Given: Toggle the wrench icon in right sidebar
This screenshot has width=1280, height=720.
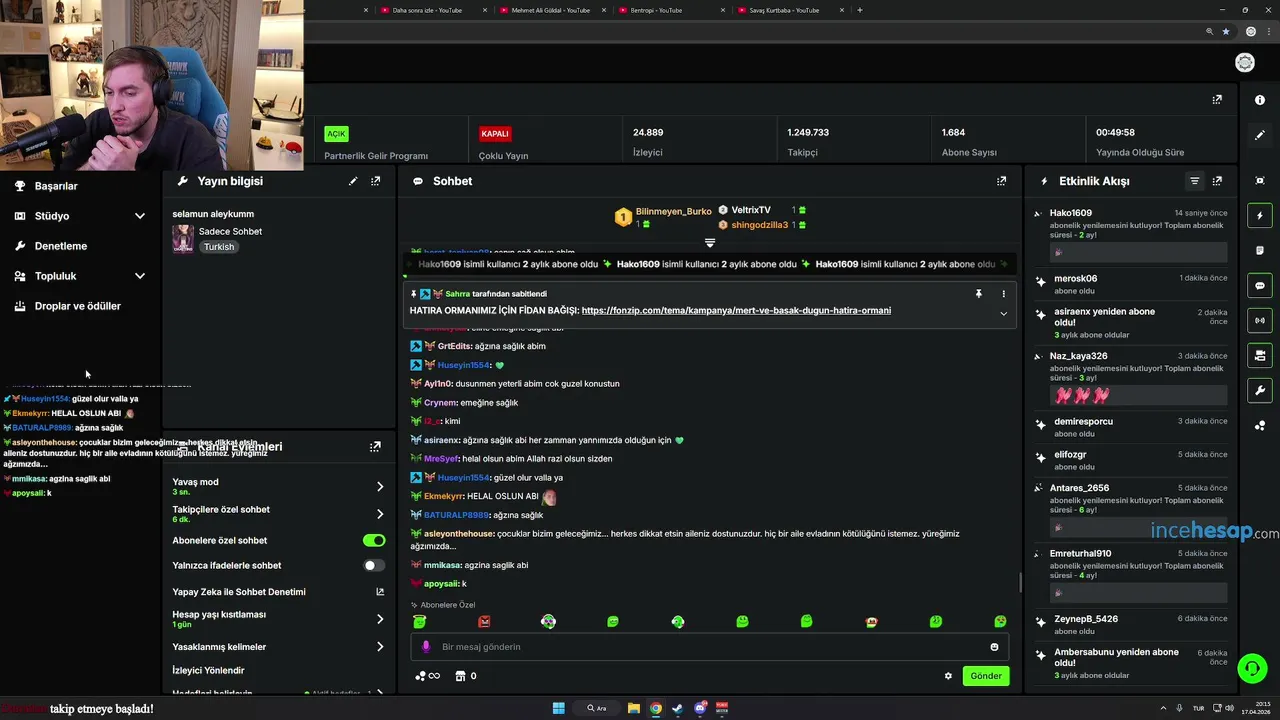Looking at the screenshot, I should (x=1260, y=390).
